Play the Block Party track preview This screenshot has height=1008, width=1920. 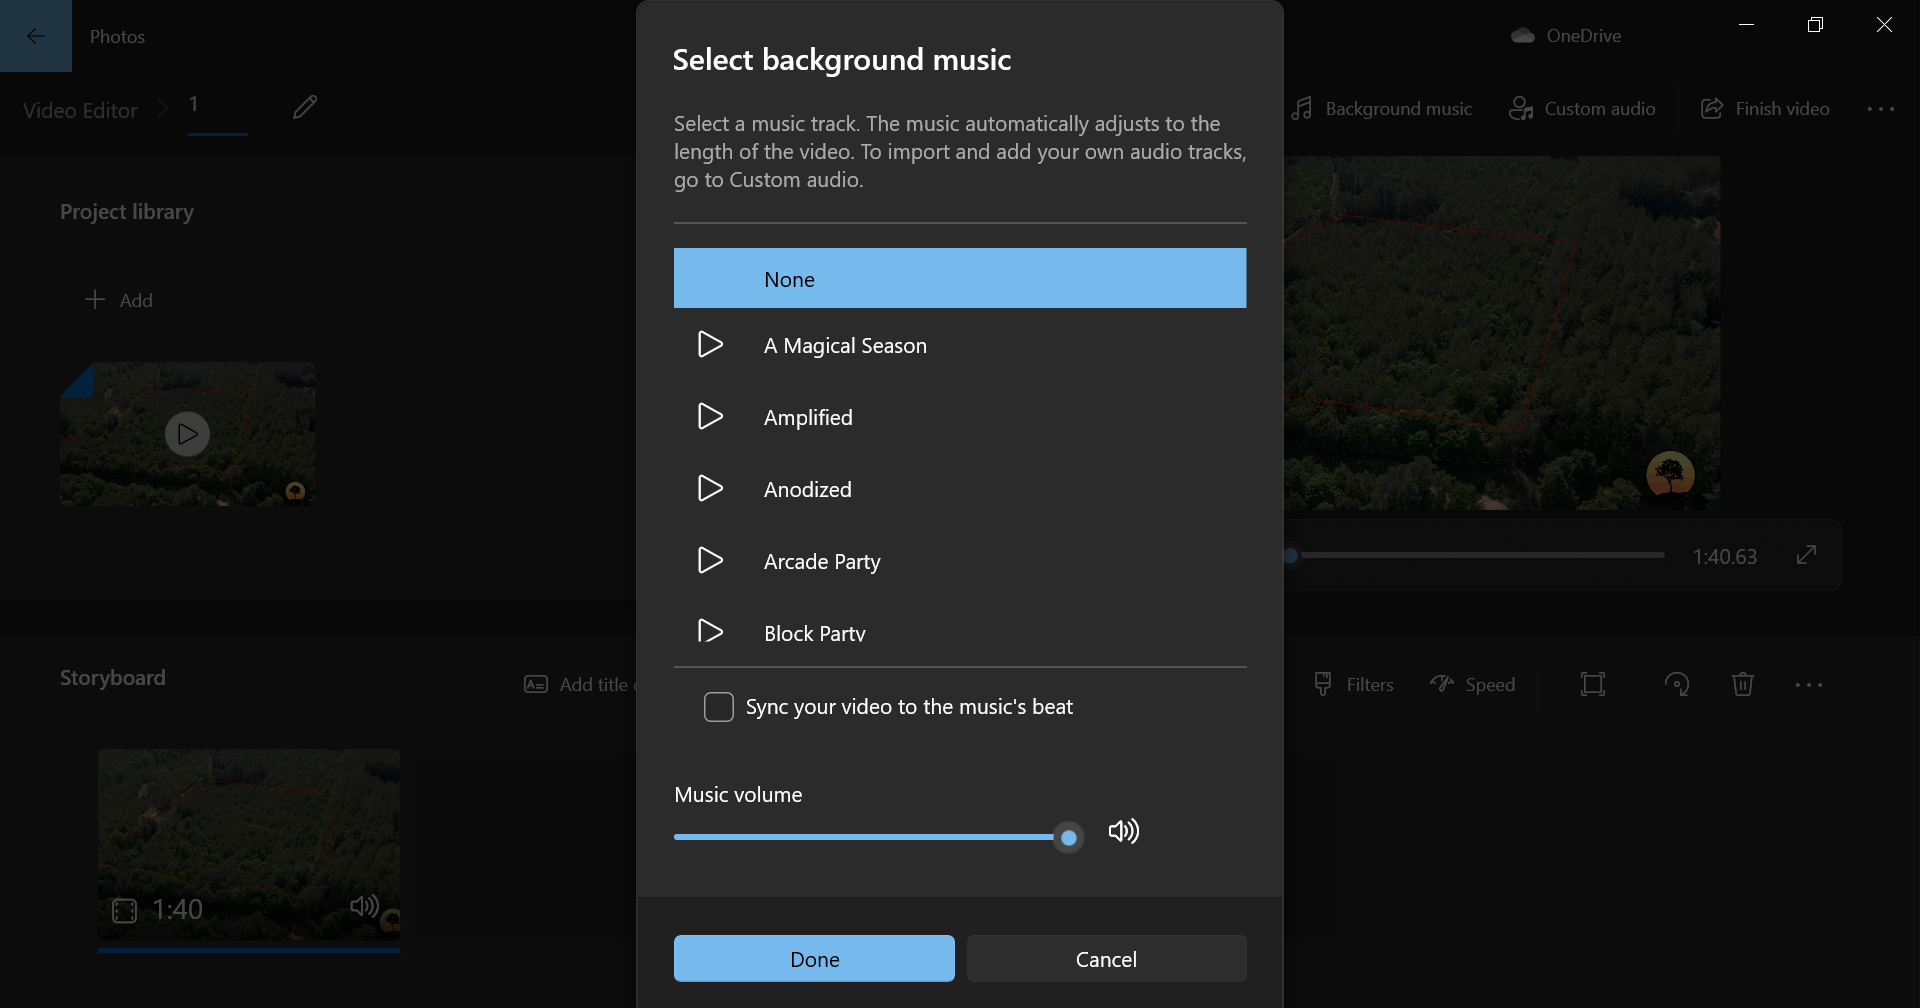pyautogui.click(x=710, y=632)
